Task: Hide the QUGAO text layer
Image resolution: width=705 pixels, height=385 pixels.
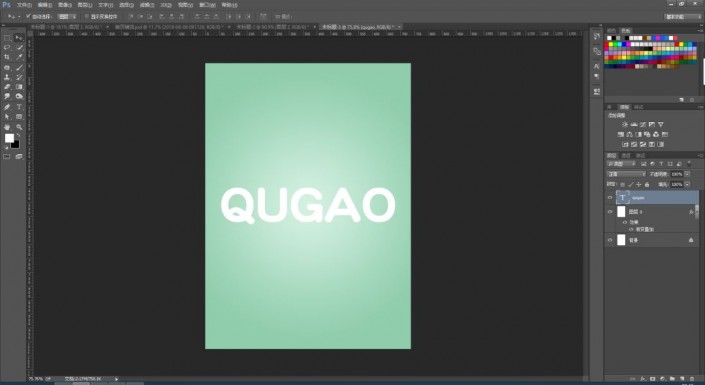Action: [x=610, y=197]
